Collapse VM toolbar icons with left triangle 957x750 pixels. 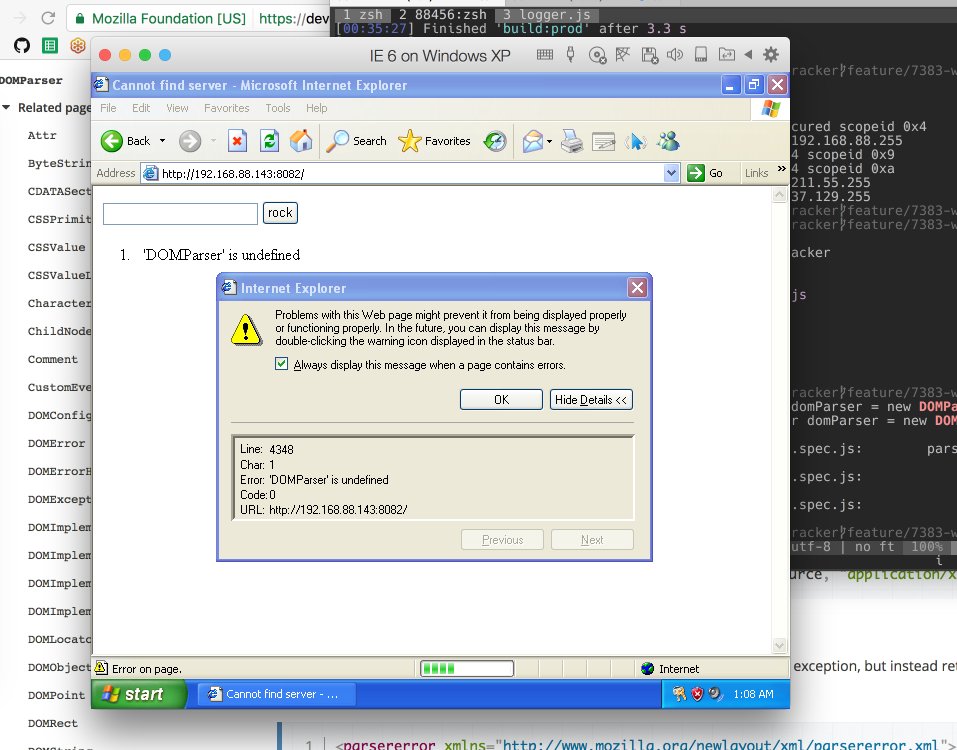[x=748, y=54]
